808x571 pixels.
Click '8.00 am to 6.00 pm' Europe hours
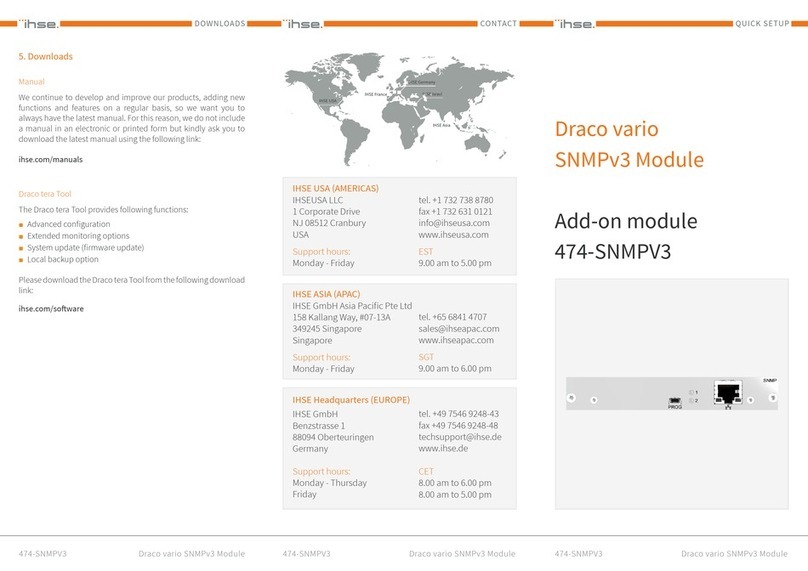coord(455,483)
